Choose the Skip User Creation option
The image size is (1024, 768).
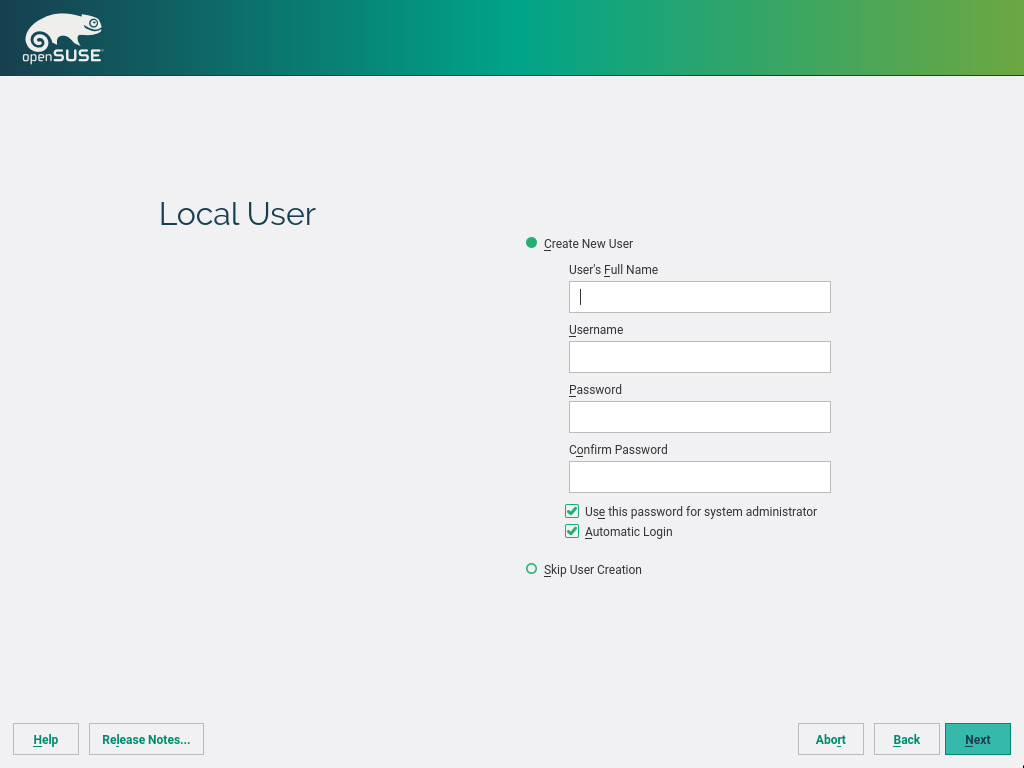532,569
